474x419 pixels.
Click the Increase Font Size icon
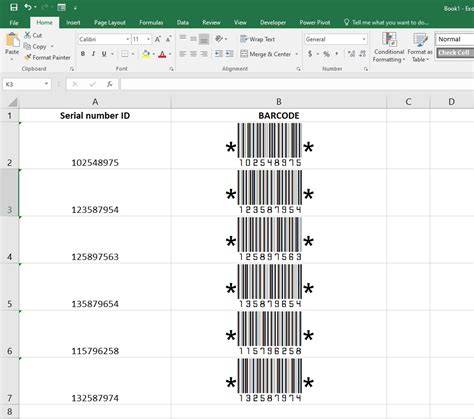click(x=158, y=39)
